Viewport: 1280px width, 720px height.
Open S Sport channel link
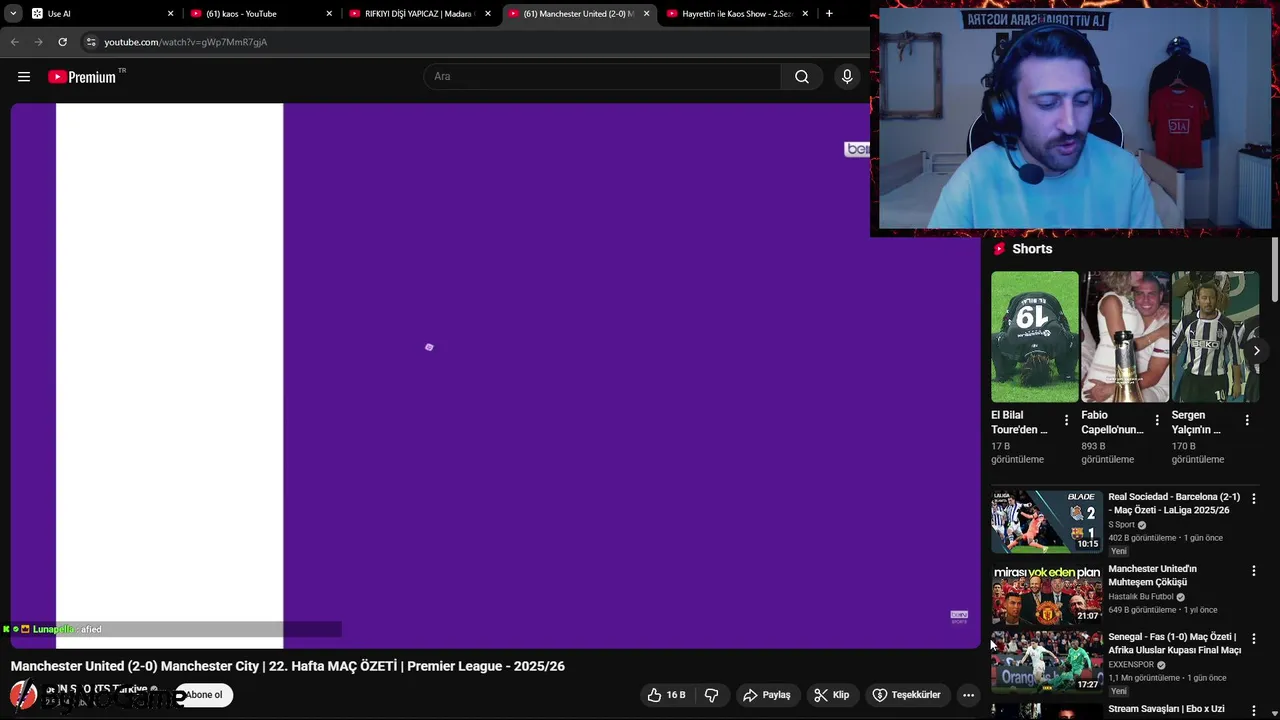pos(1121,525)
